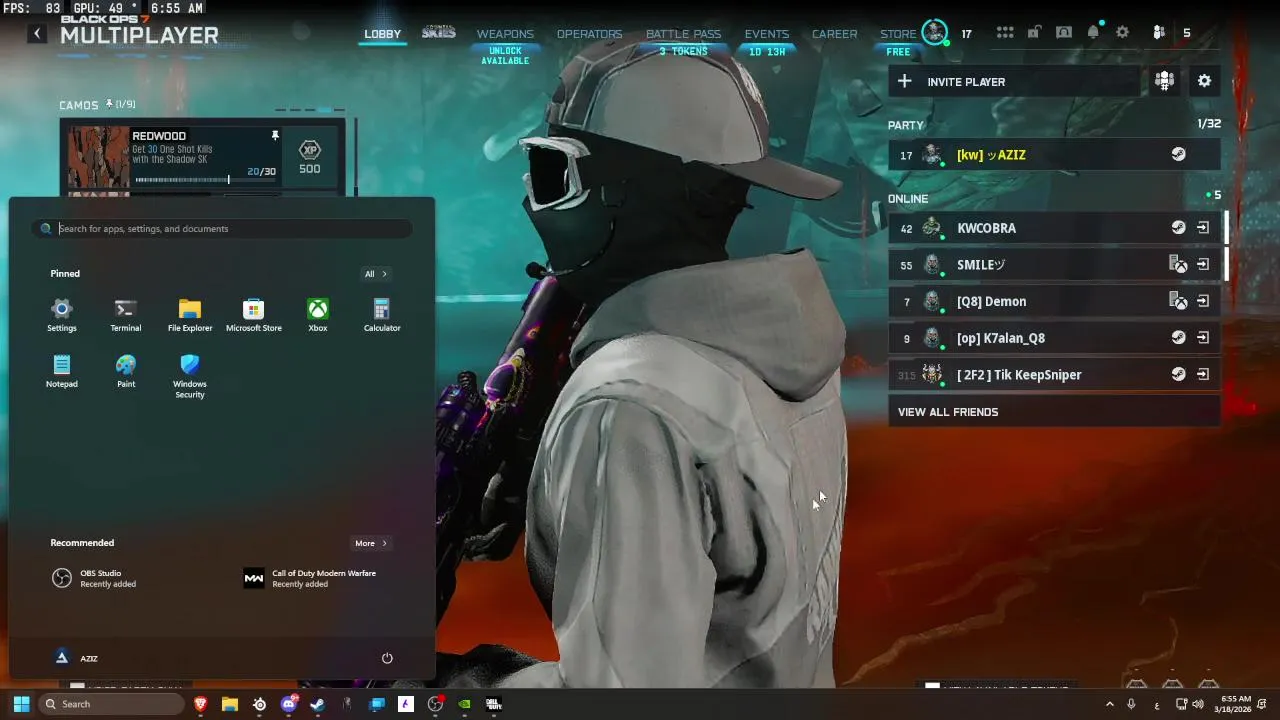The height and width of the screenshot is (720, 1280).
Task: Open the party code group icon
Action: click(x=1164, y=82)
